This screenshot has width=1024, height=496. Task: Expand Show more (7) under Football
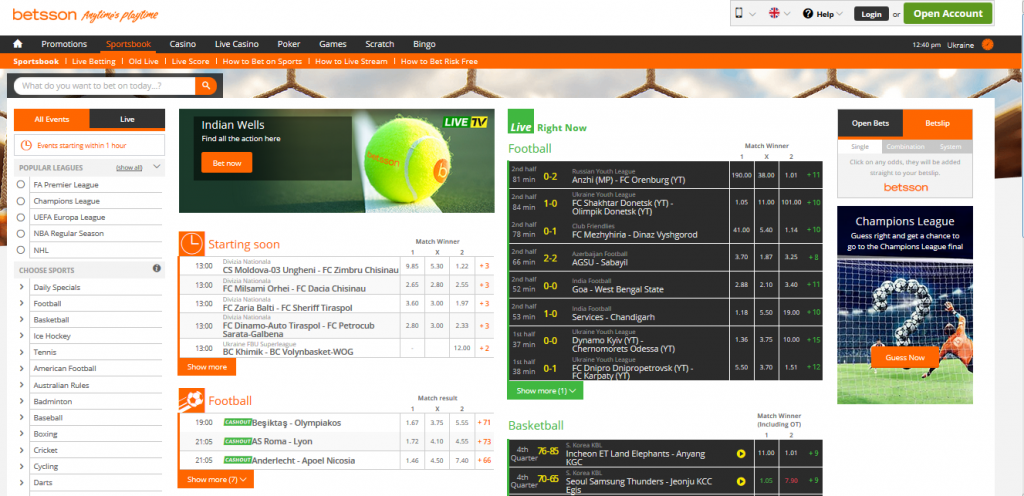(x=216, y=479)
